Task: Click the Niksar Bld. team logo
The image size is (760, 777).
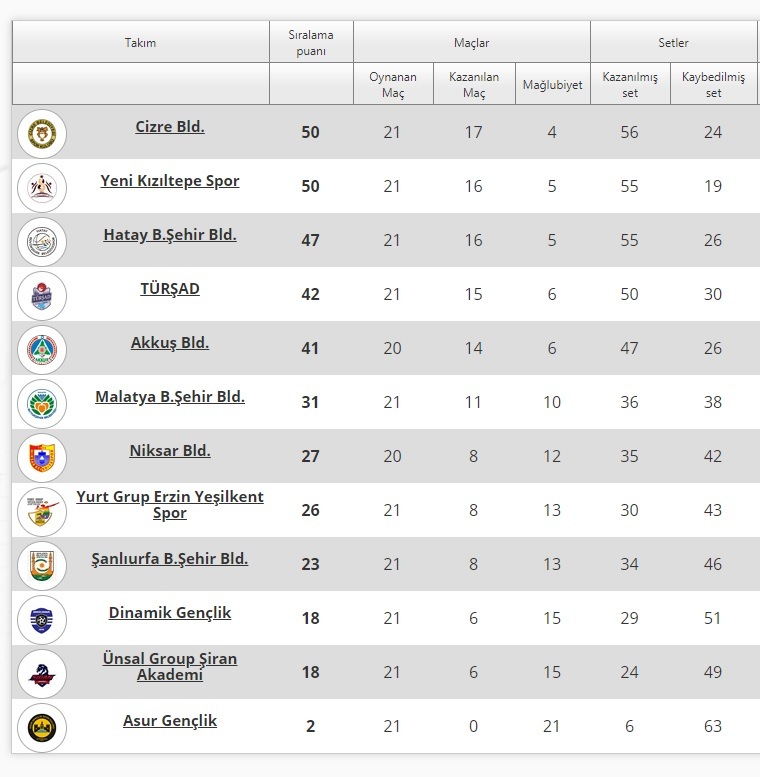Action: 42,457
